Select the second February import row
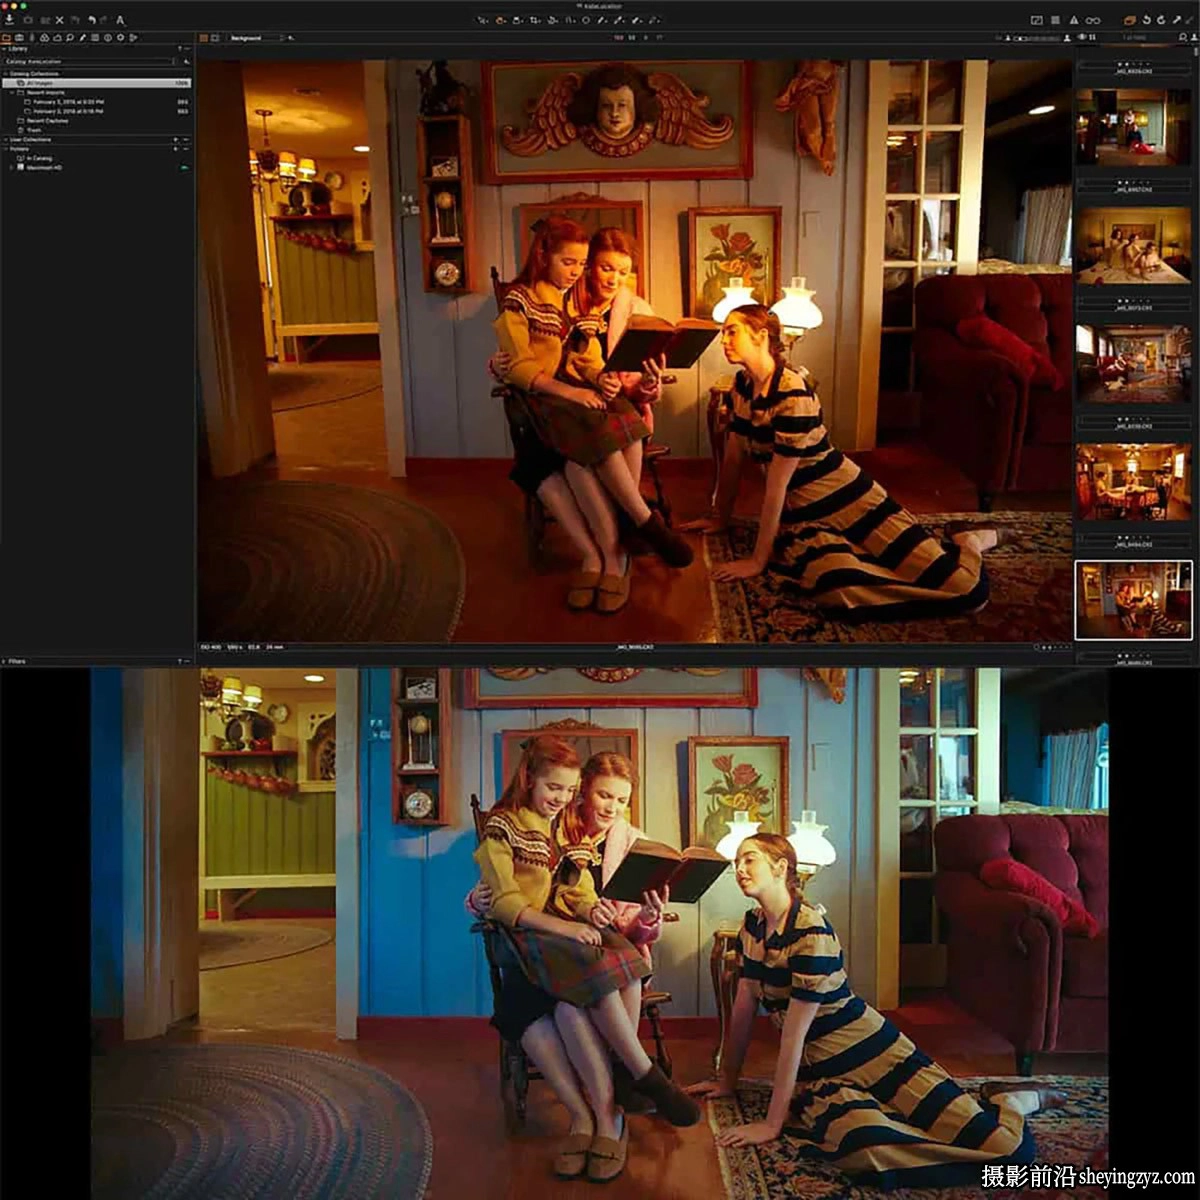 tap(106, 111)
